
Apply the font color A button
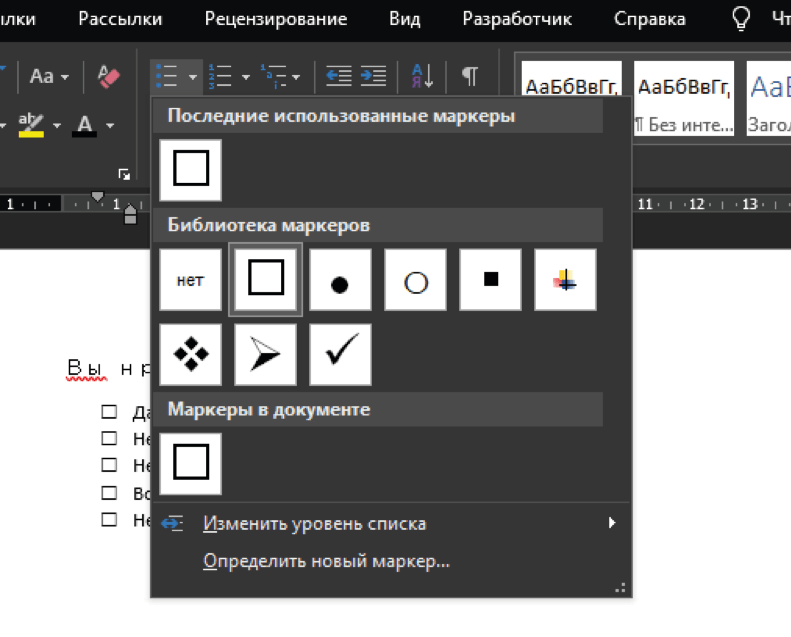tap(85, 125)
